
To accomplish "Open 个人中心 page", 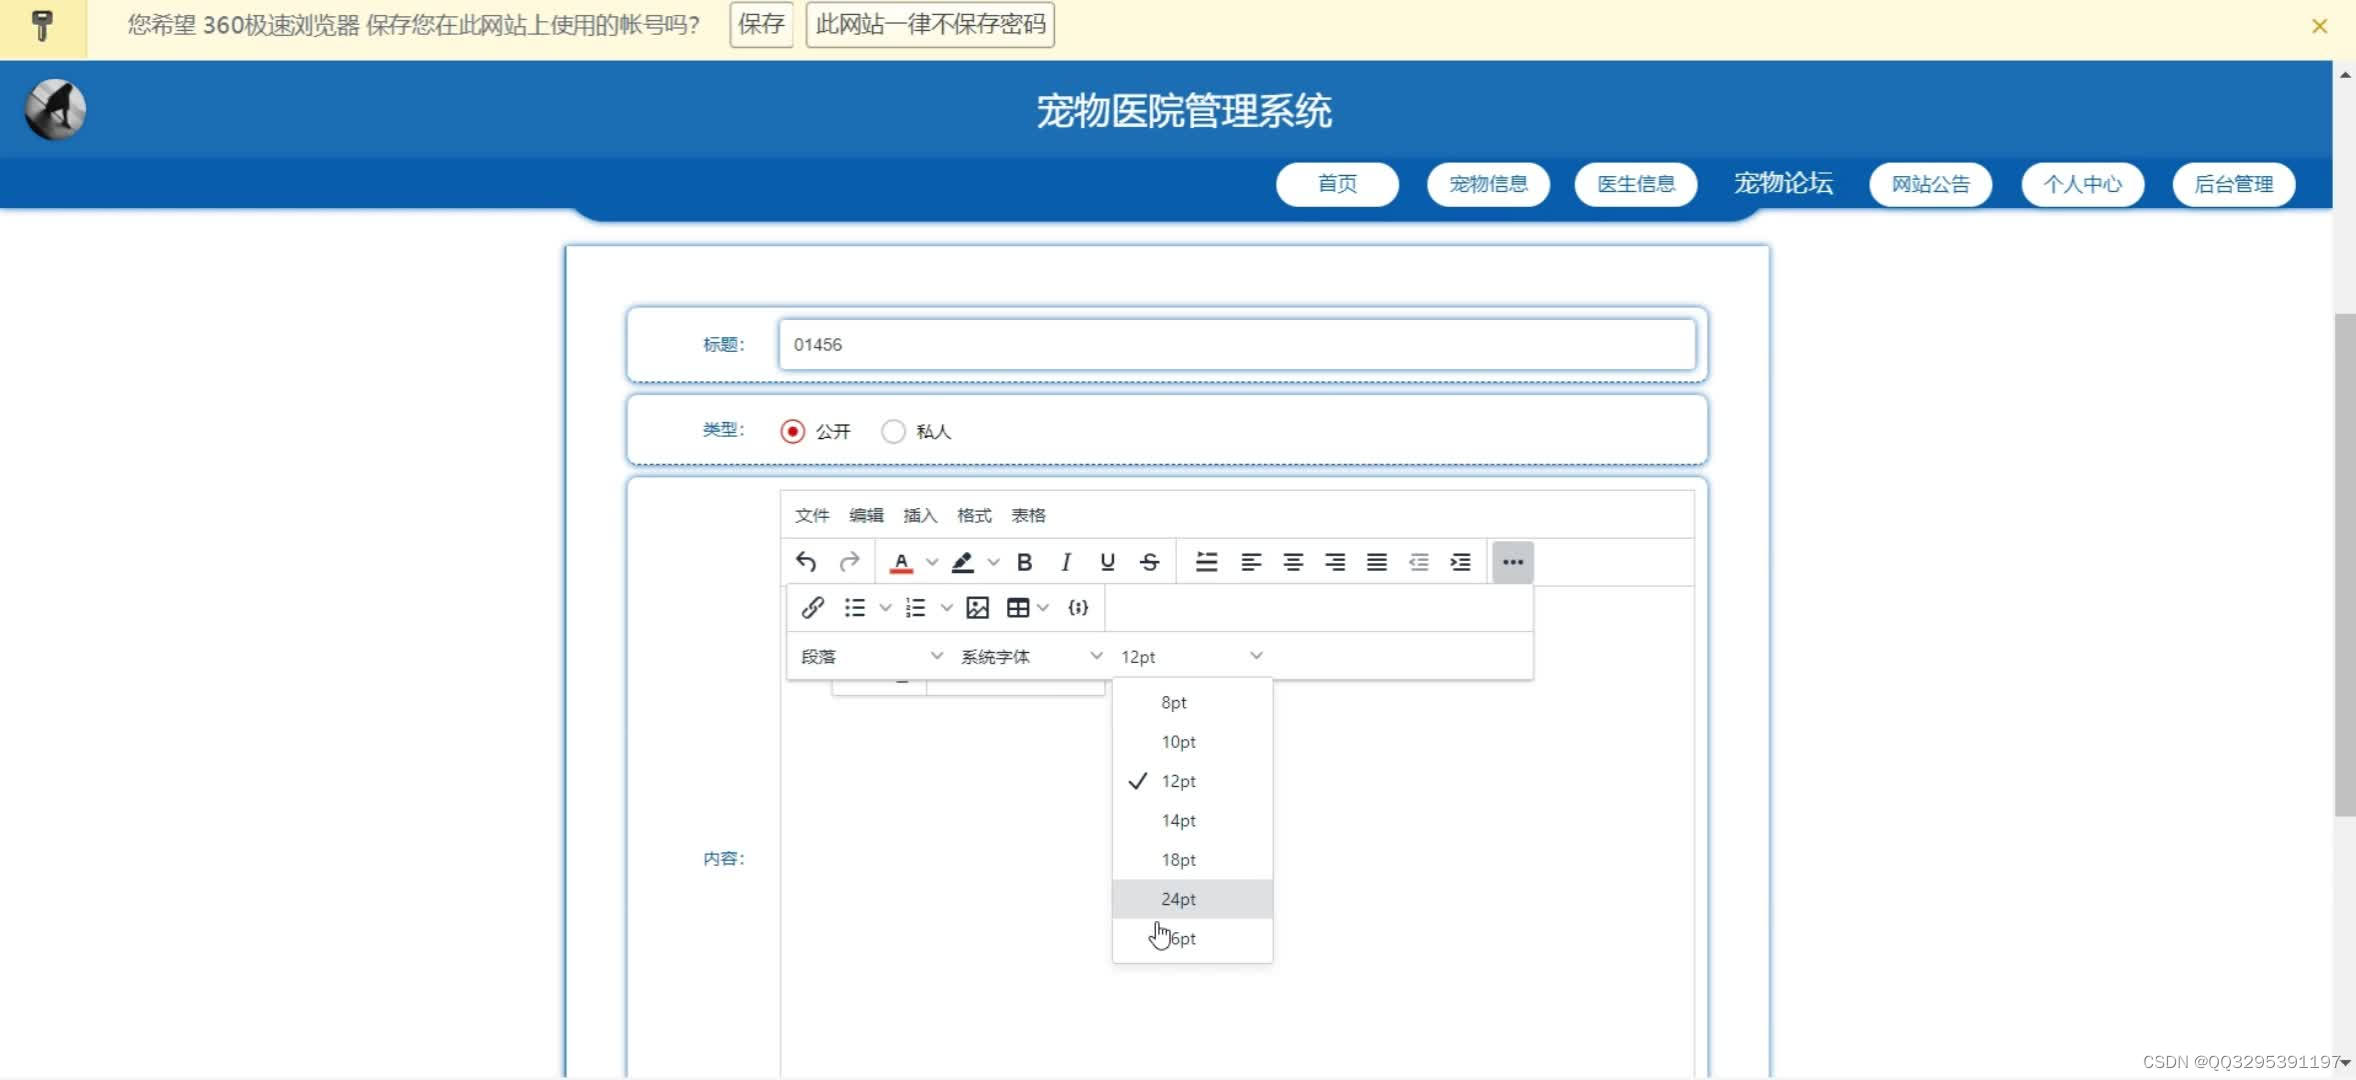I will coord(2082,184).
